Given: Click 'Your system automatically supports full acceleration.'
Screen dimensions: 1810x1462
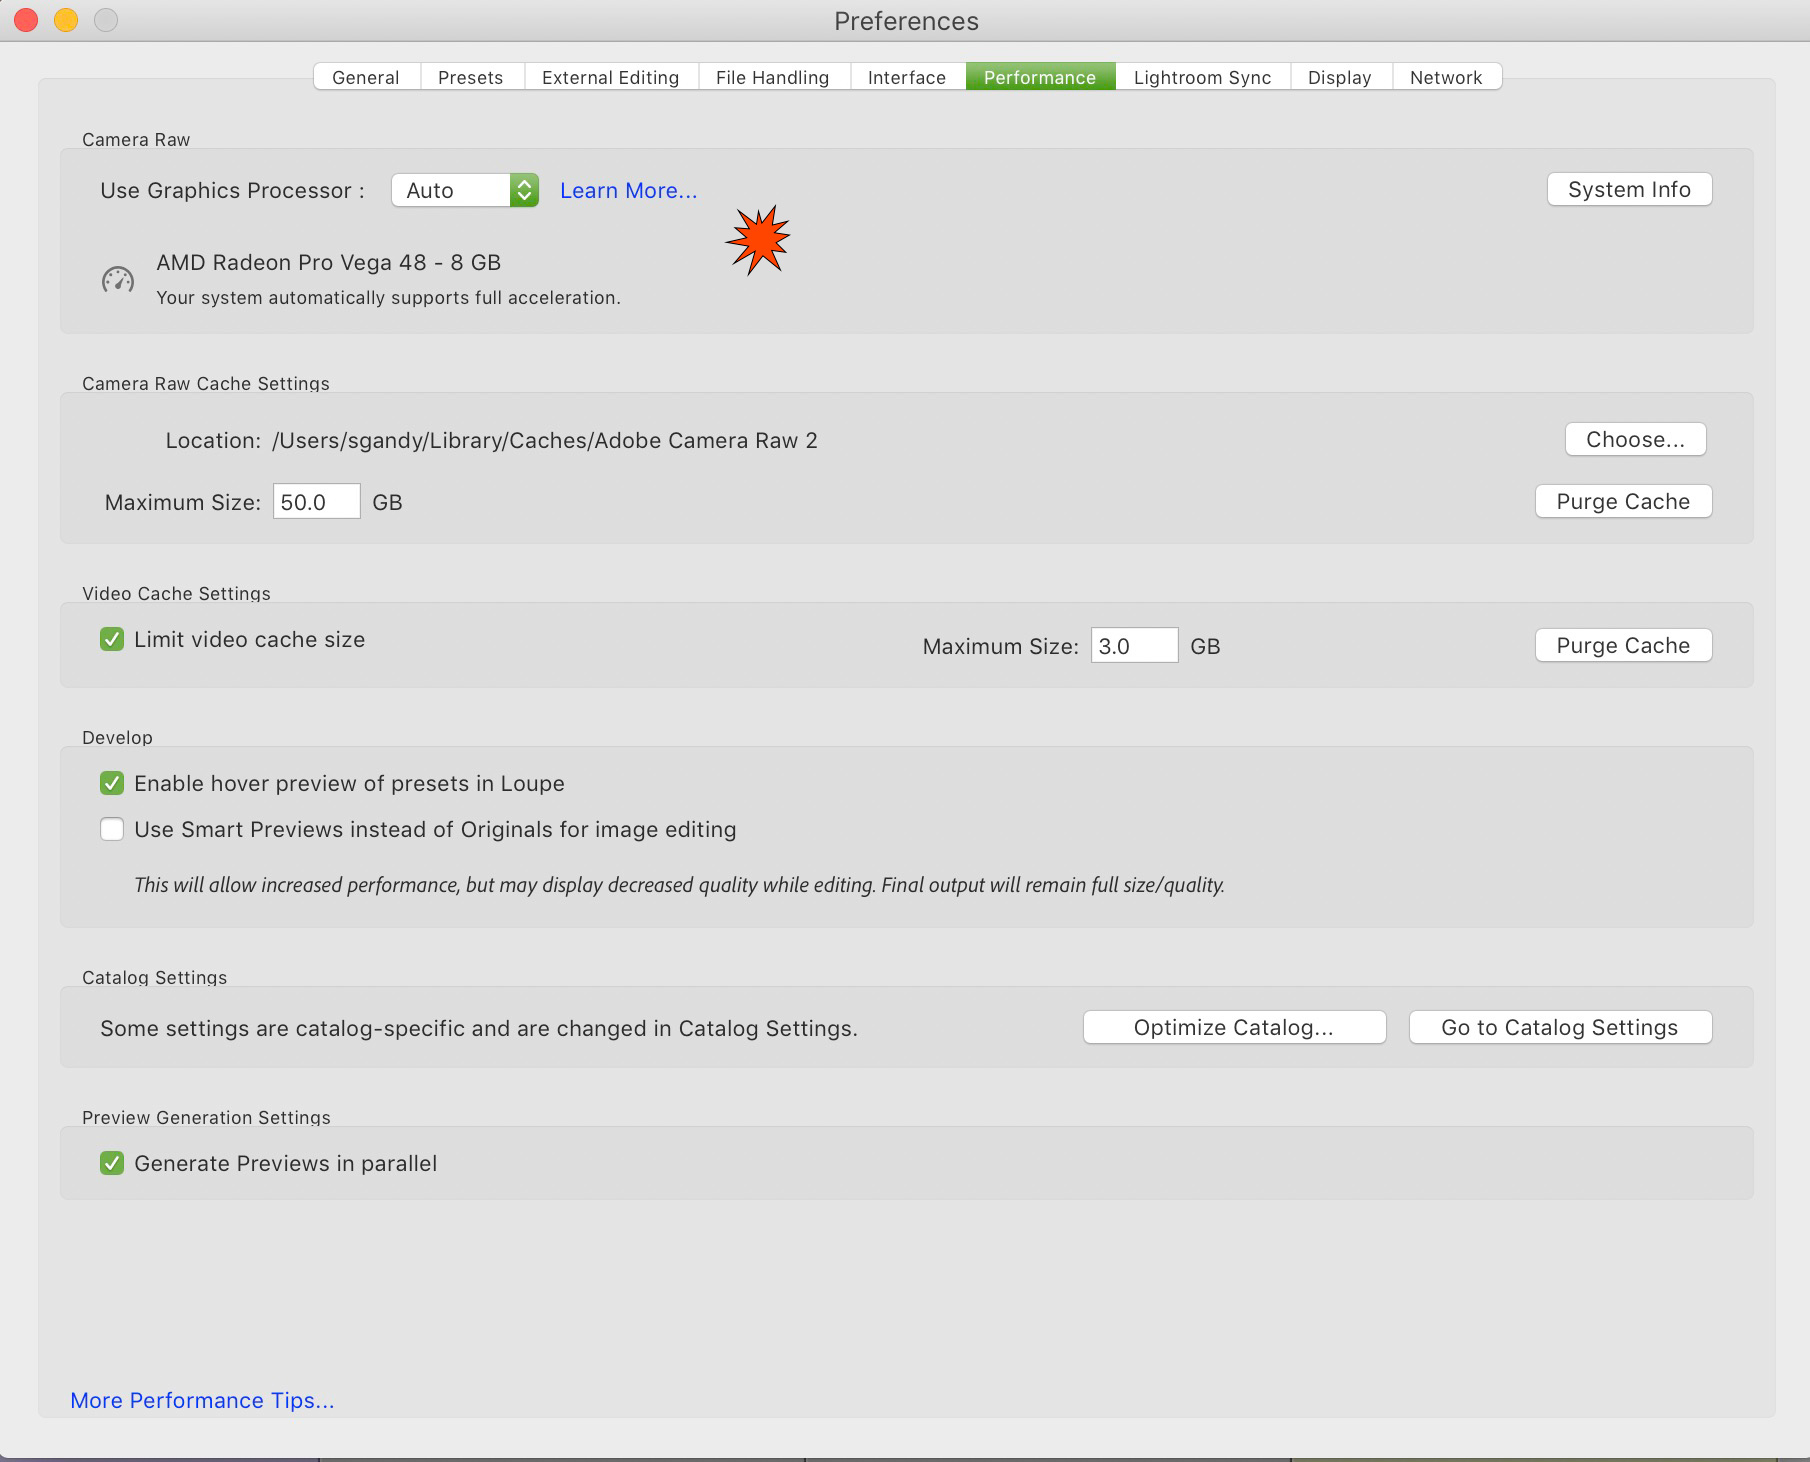Looking at the screenshot, I should click(x=389, y=297).
